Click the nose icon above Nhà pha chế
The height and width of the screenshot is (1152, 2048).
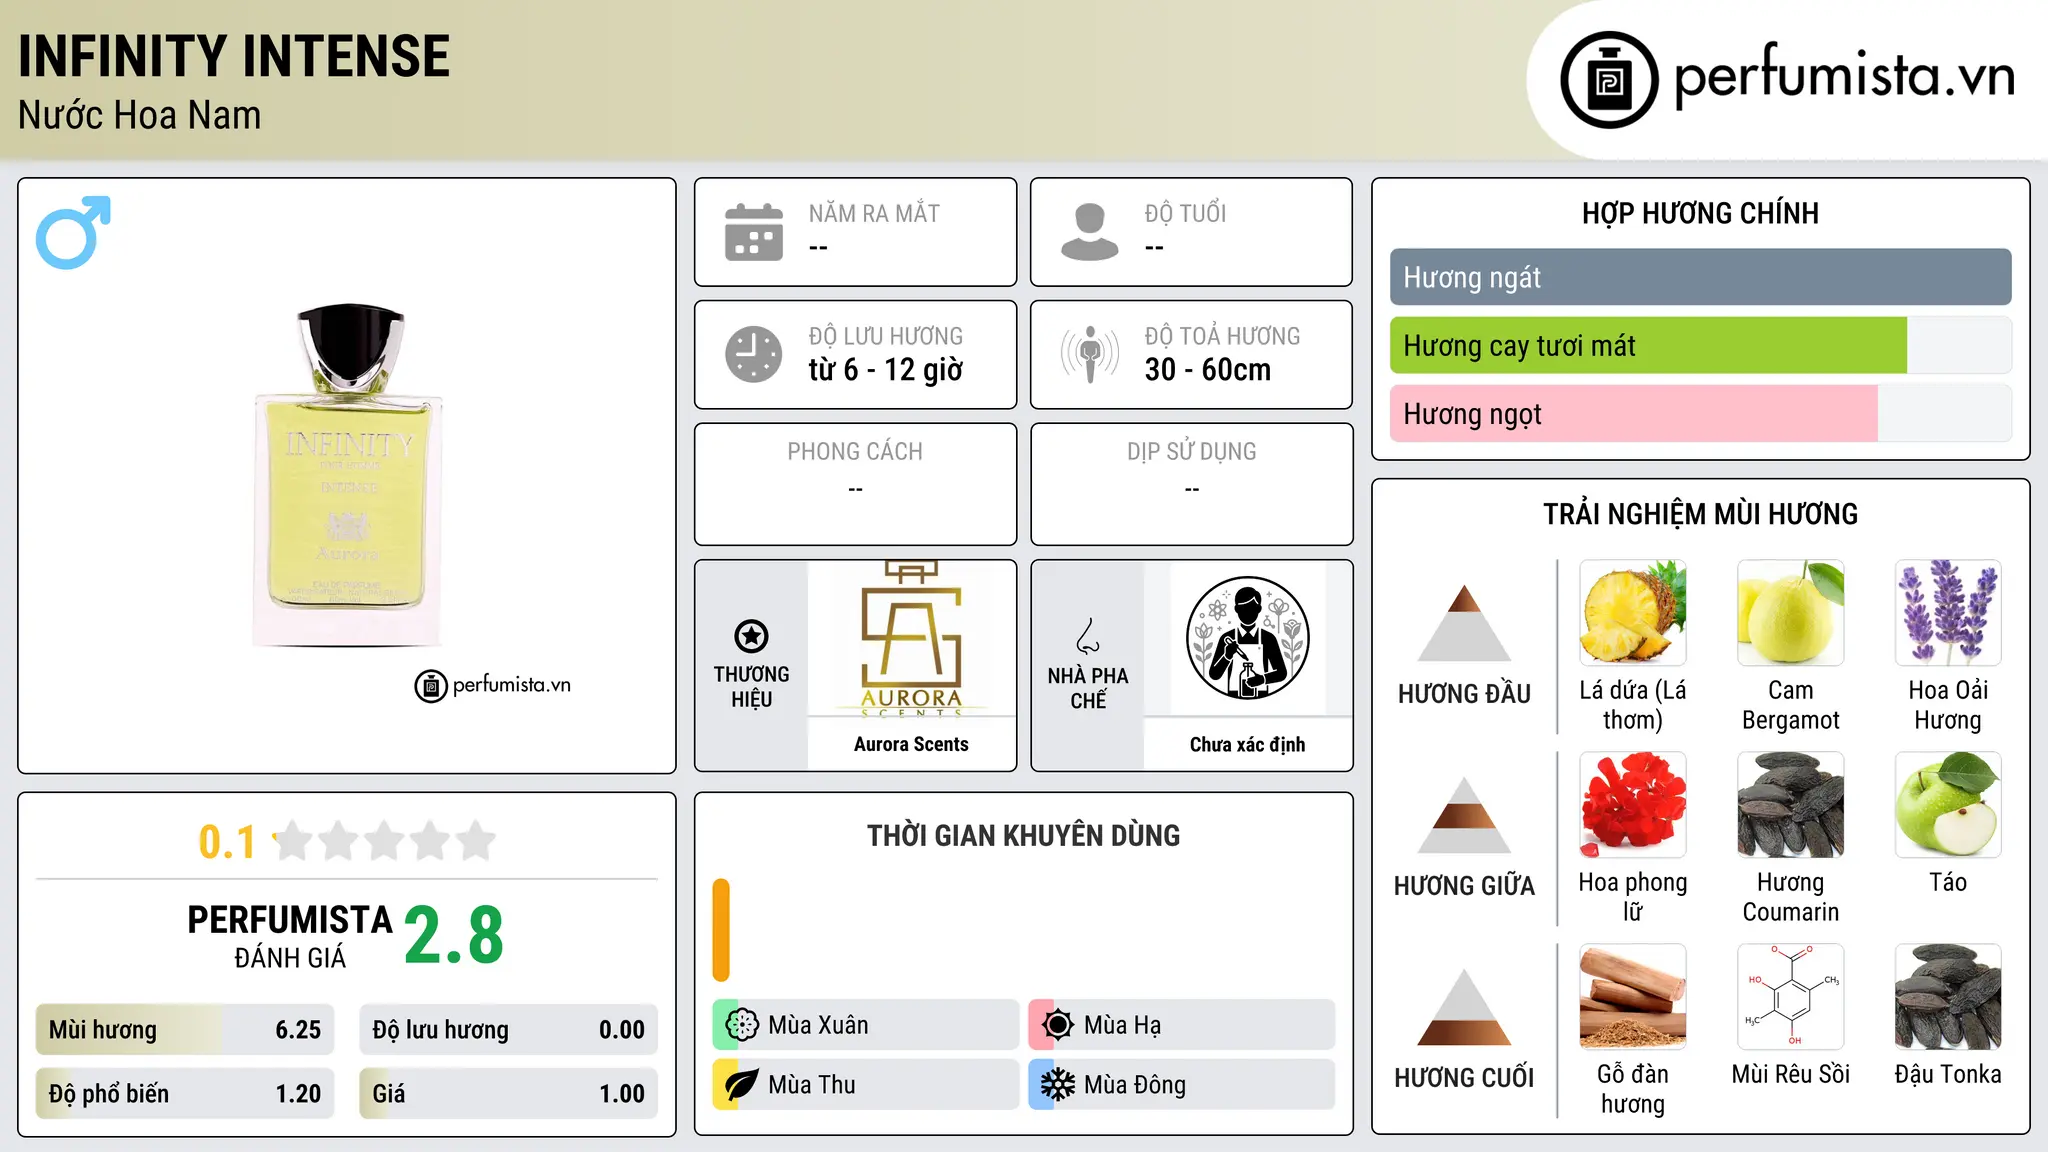tap(1088, 636)
